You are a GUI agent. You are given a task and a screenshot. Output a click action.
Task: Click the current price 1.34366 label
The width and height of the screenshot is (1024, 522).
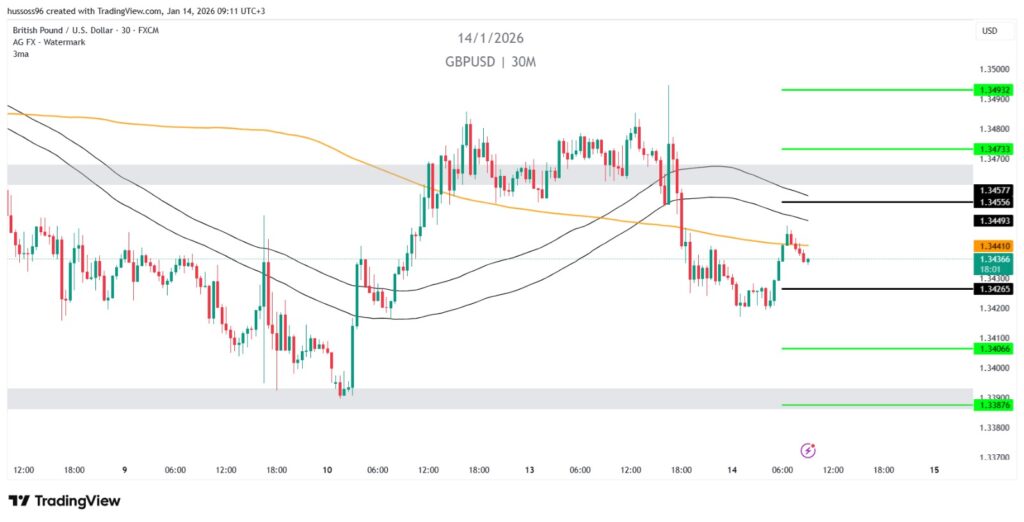(x=995, y=259)
